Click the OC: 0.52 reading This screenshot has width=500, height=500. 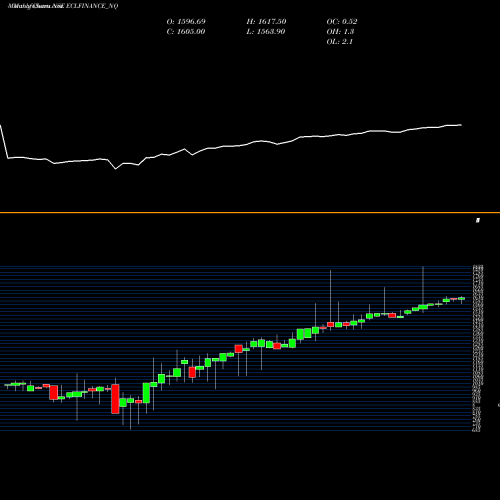pos(342,21)
